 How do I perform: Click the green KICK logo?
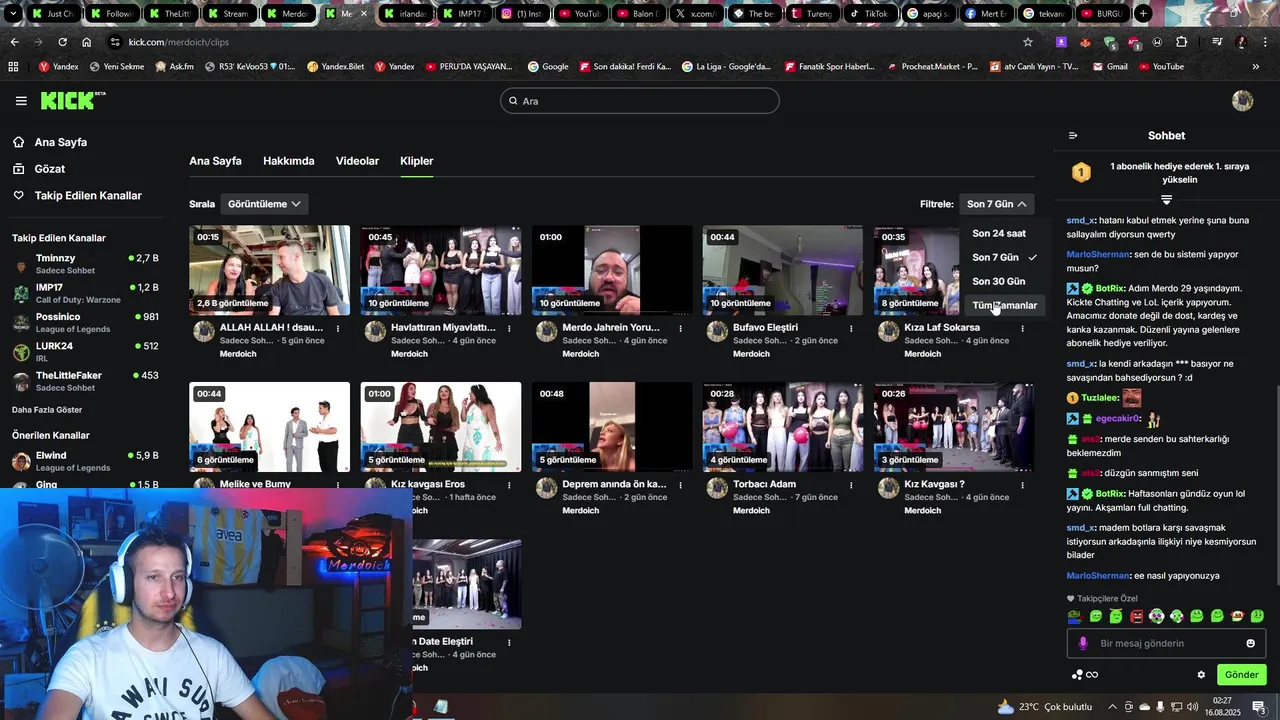click(72, 100)
